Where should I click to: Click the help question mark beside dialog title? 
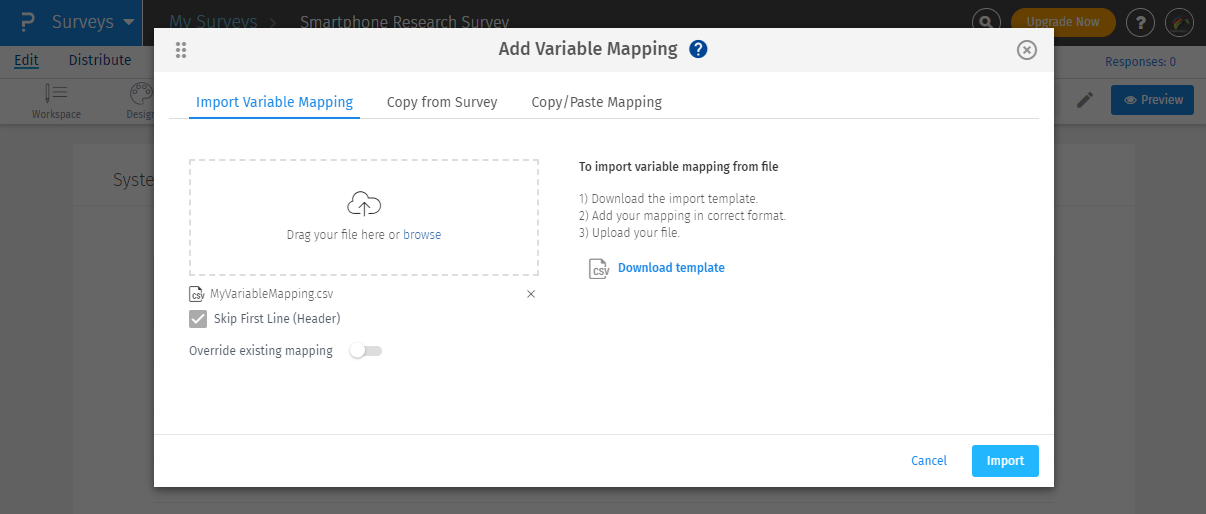tap(699, 49)
